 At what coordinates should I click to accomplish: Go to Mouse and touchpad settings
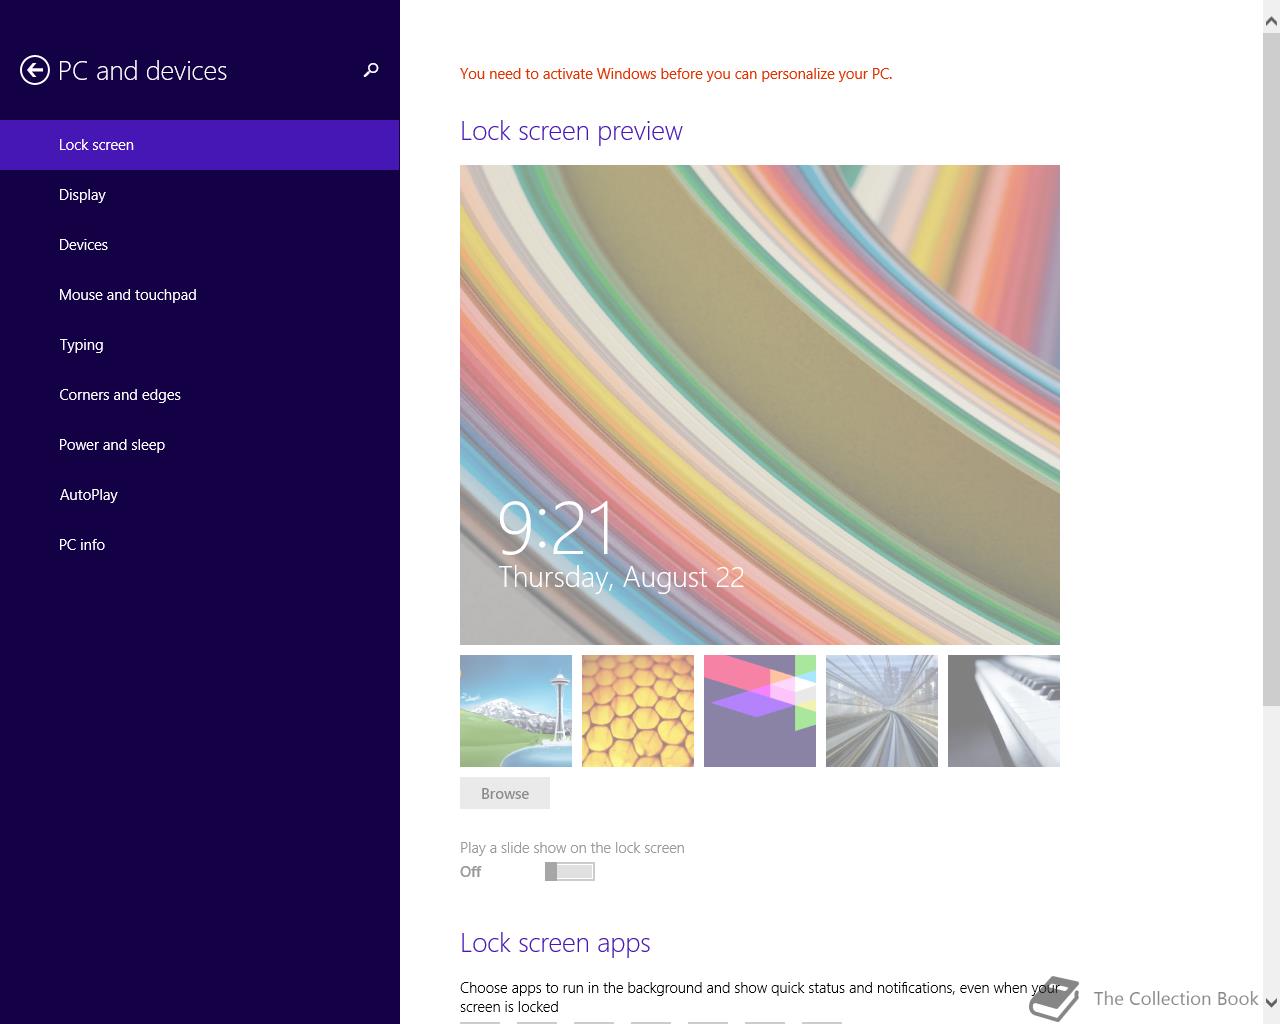click(200, 295)
